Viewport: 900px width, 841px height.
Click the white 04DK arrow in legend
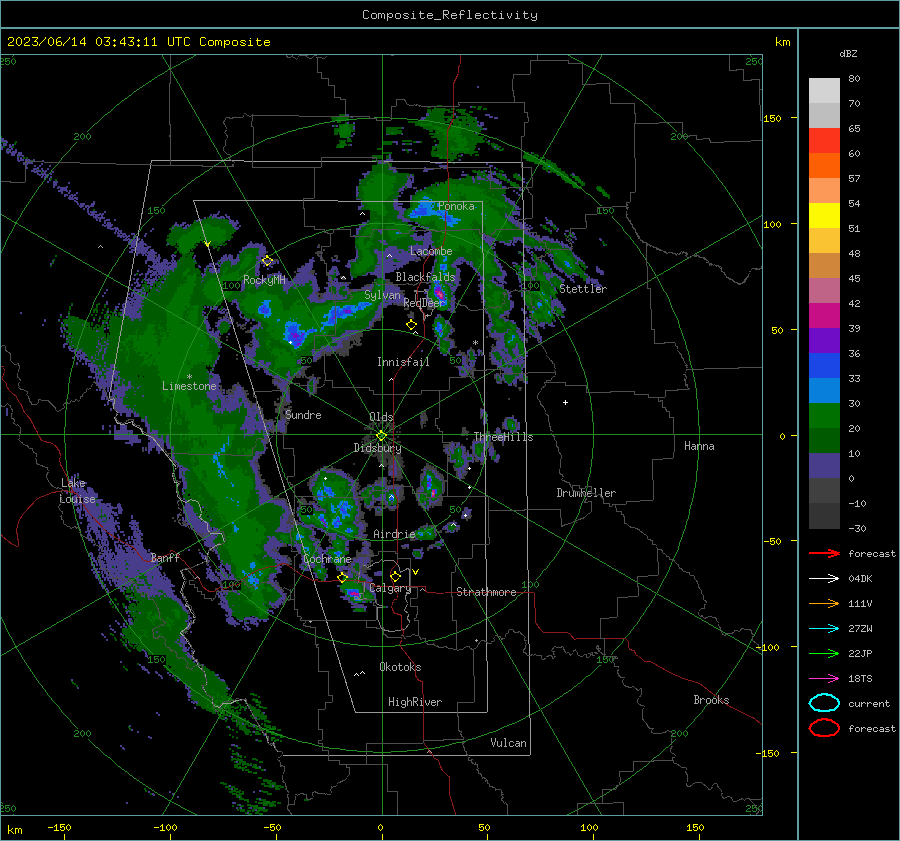coord(824,579)
